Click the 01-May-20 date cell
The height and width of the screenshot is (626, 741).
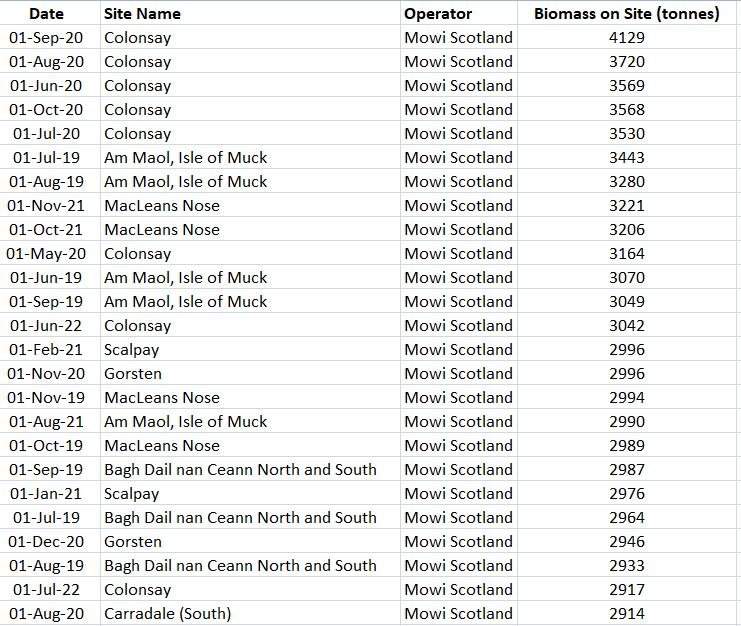pyautogui.click(x=46, y=254)
